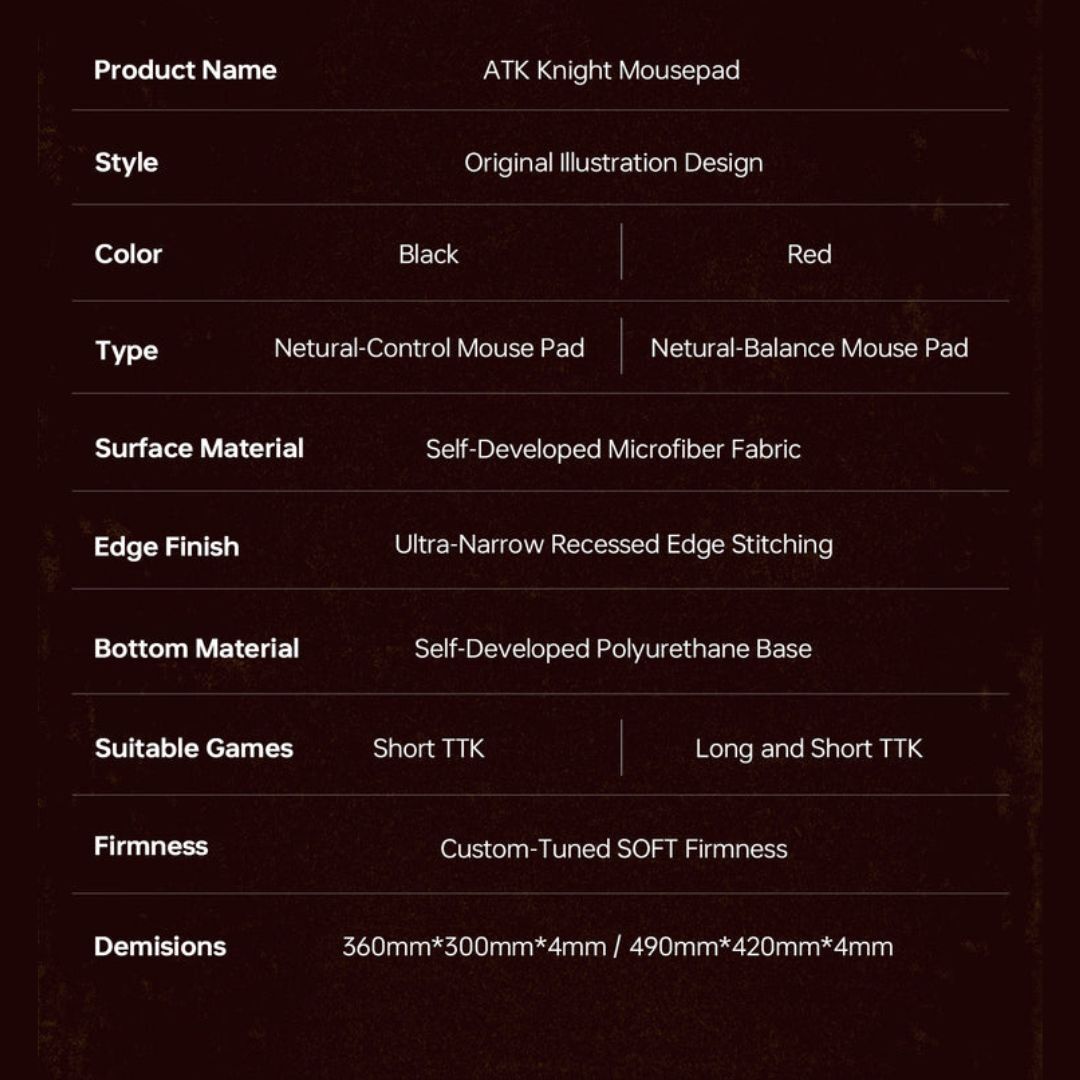Select 'Ultra-Narrow Recessed Edge Stitching' text
This screenshot has height=1080, width=1080.
click(613, 545)
